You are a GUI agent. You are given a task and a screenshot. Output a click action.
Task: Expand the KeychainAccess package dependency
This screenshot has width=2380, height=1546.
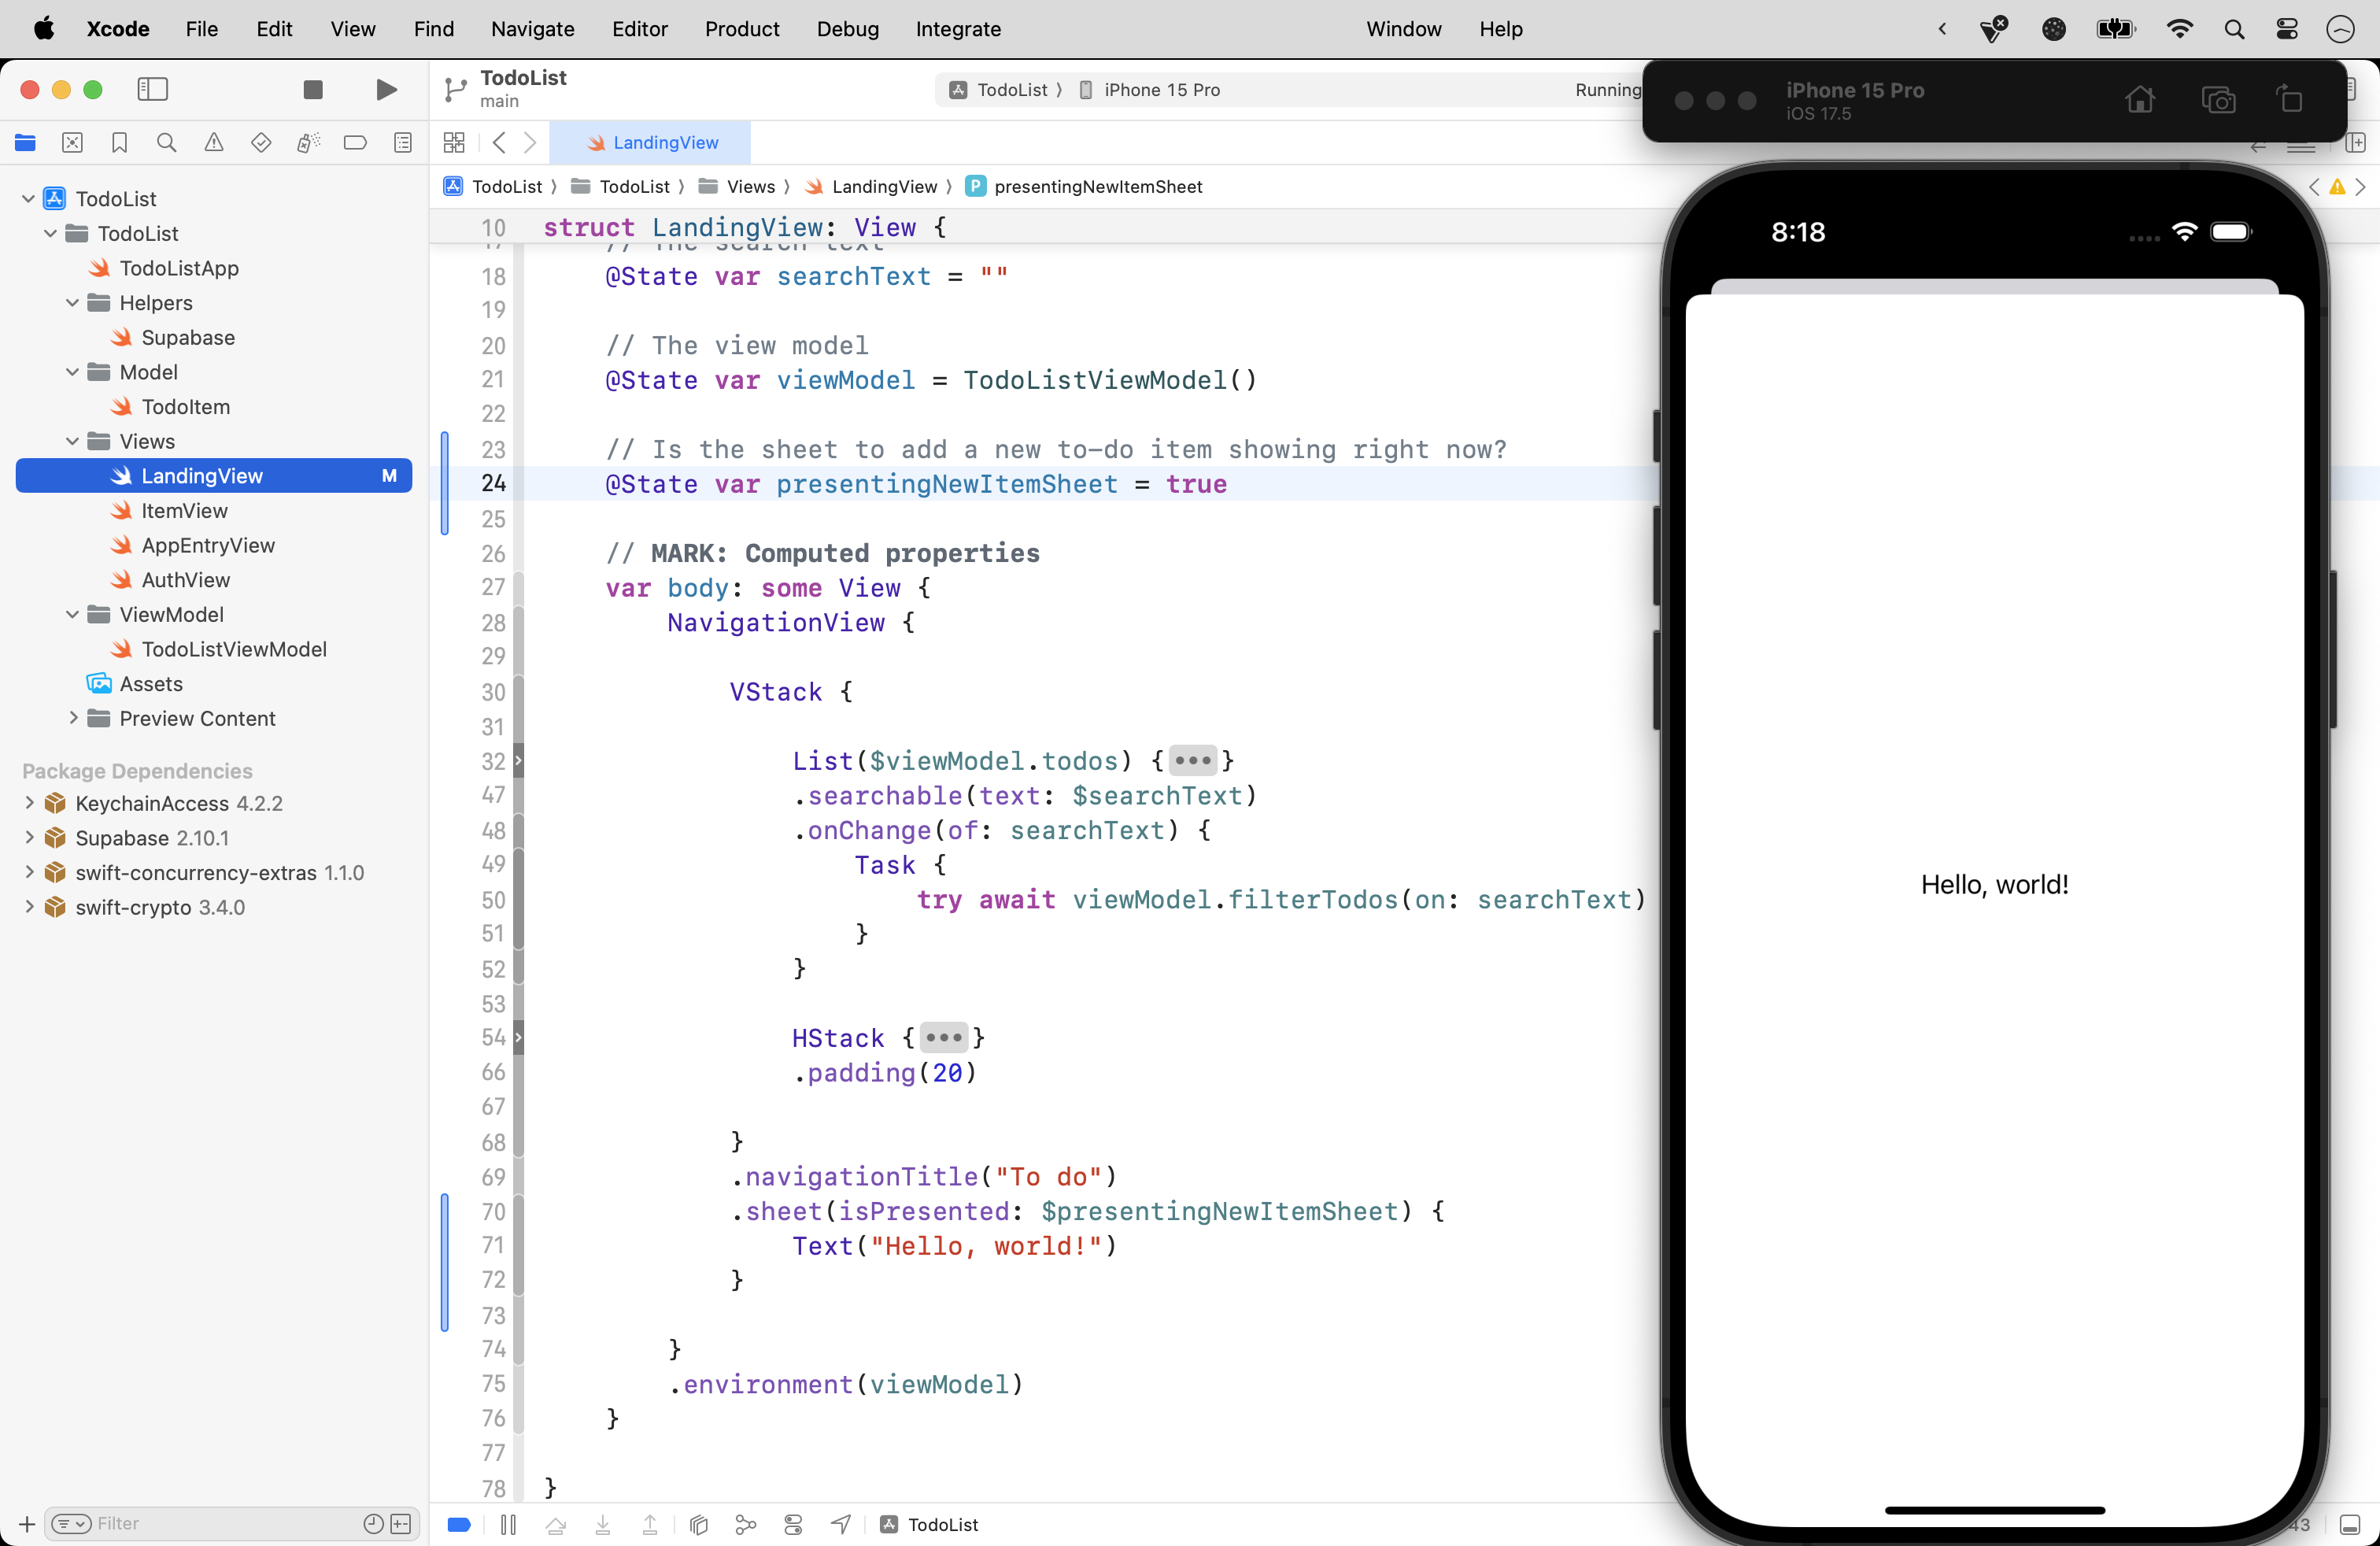coord(29,803)
